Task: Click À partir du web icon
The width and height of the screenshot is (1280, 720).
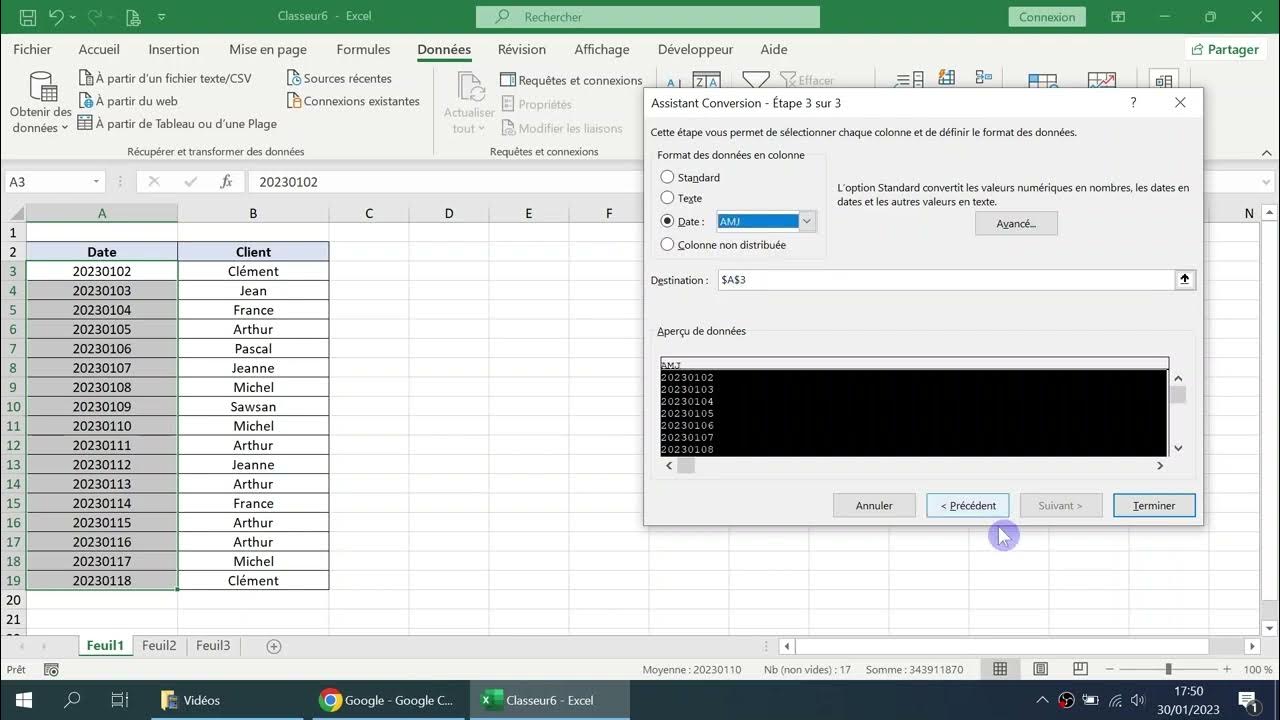Action: (x=86, y=101)
